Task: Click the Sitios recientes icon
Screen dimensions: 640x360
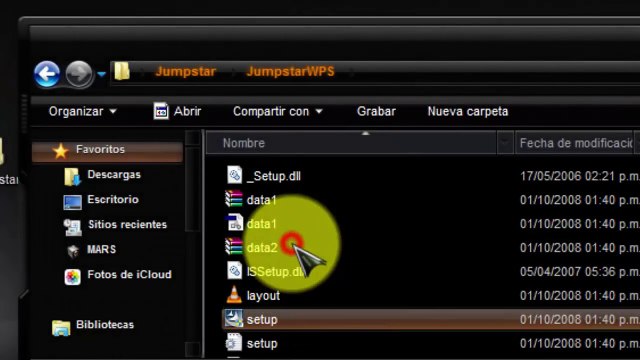Action: pyautogui.click(x=72, y=227)
